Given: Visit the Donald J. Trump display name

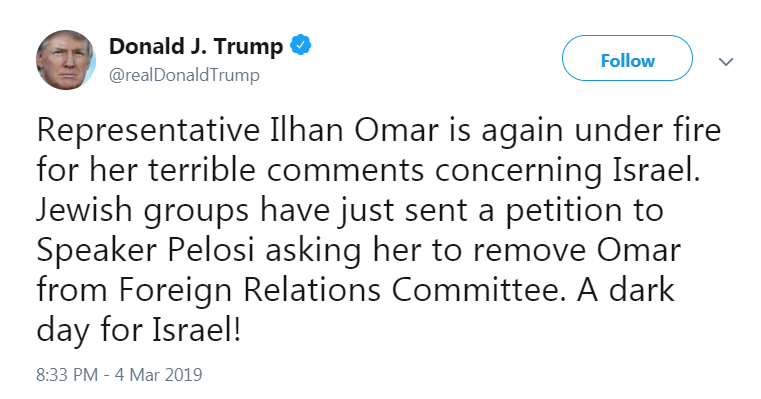Looking at the screenshot, I should (x=196, y=46).
